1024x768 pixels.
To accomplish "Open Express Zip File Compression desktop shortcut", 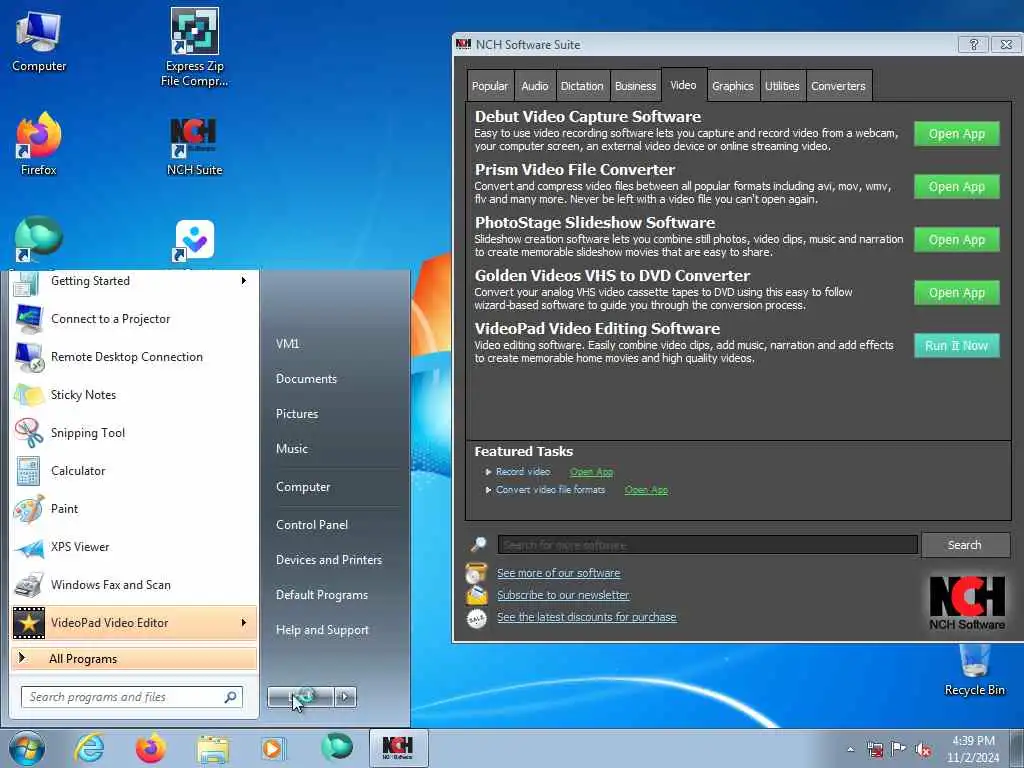I will click(x=195, y=47).
